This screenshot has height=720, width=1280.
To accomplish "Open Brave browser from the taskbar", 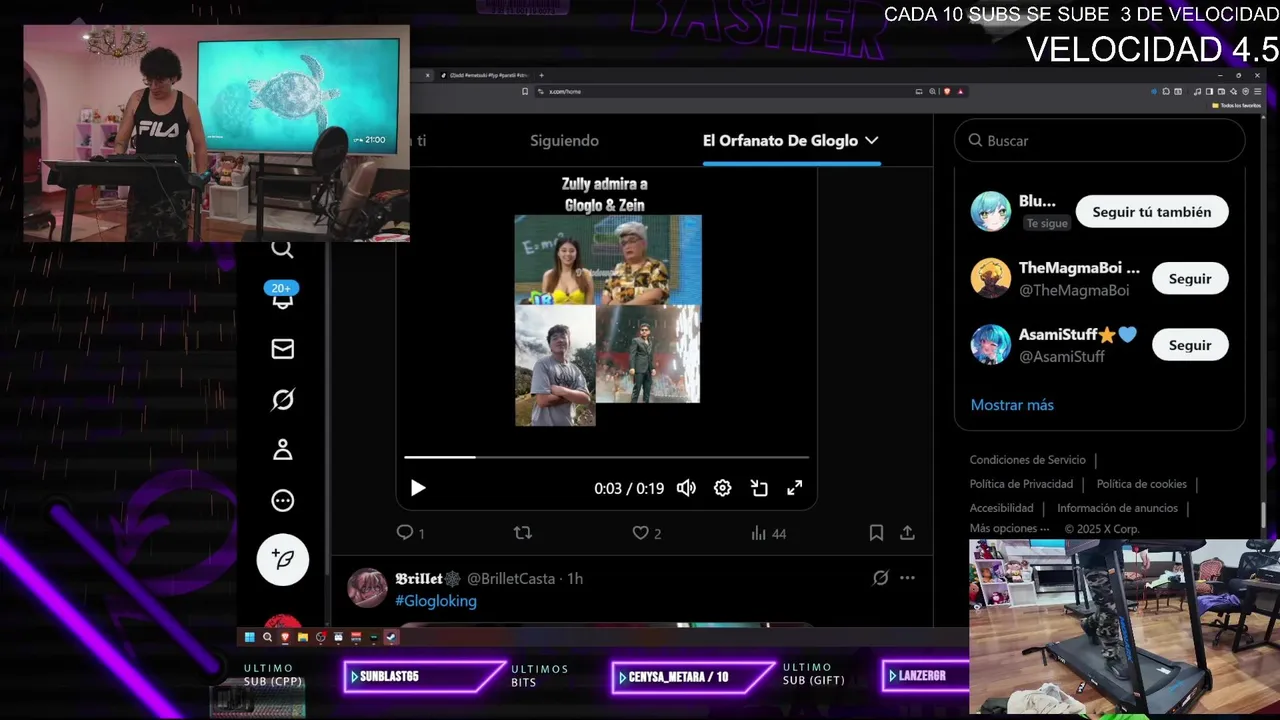I will click(285, 637).
